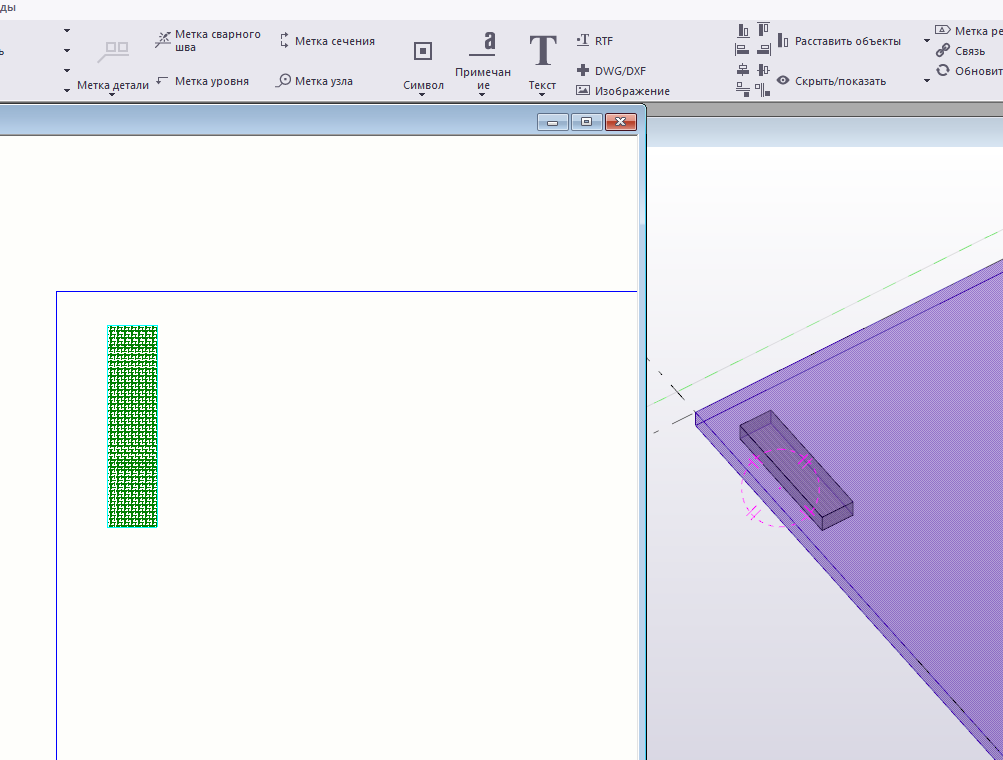Expand the Расставить объекты dropdown arrow
This screenshot has width=1003, height=760.
927,41
